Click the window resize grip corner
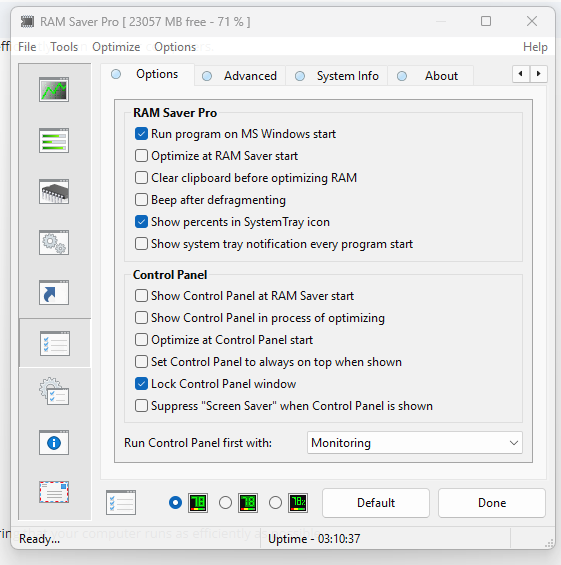The height and width of the screenshot is (565, 561). pyautogui.click(x=549, y=543)
